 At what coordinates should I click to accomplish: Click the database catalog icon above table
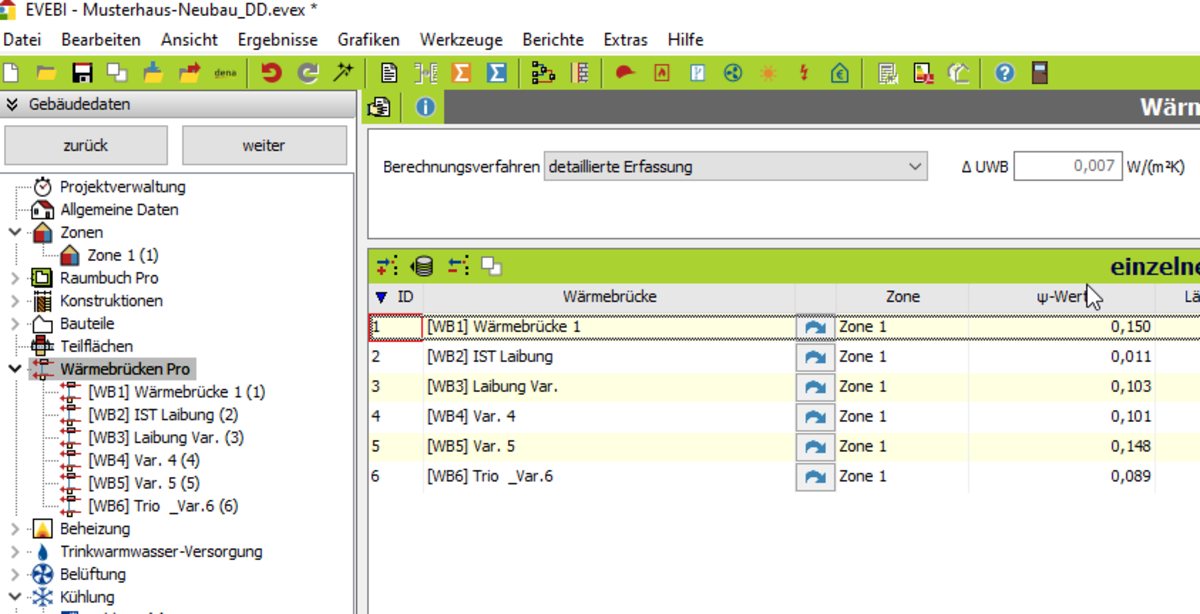tap(422, 266)
